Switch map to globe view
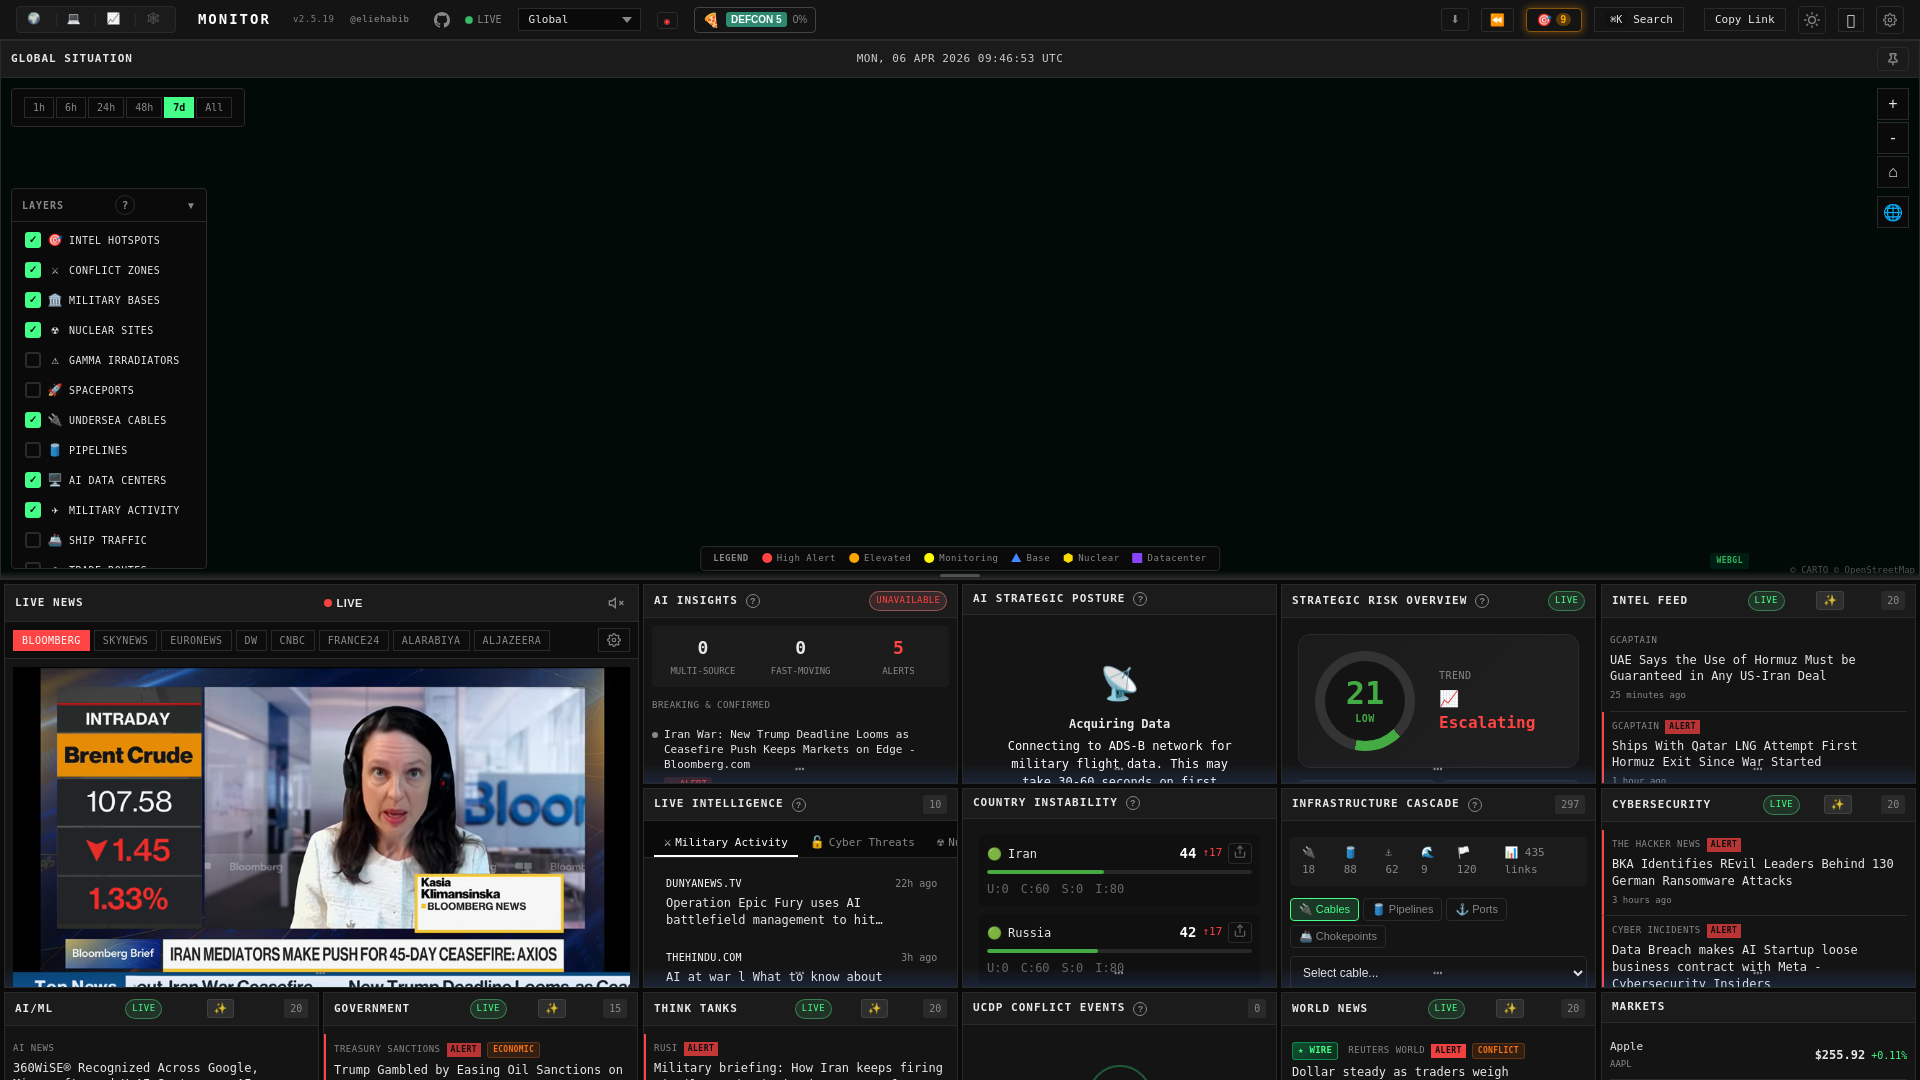This screenshot has height=1080, width=1920. (x=1892, y=212)
